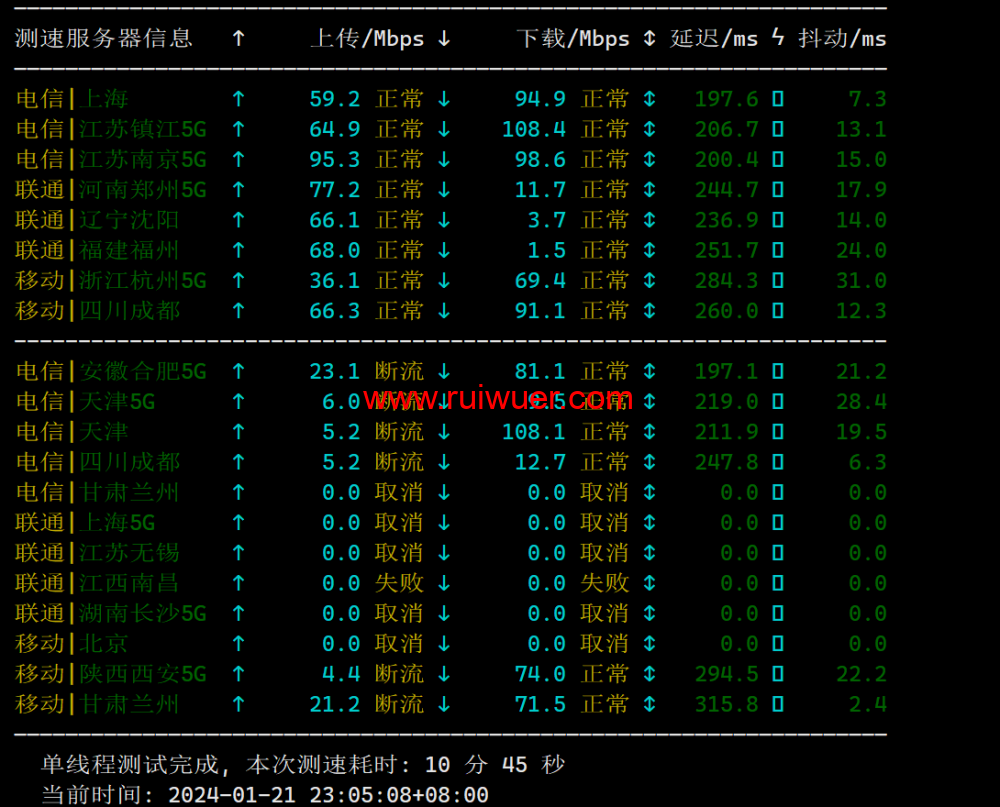The height and width of the screenshot is (807, 1000).
Task: Select the 测速服务器信息 column header
Action: click(x=103, y=39)
